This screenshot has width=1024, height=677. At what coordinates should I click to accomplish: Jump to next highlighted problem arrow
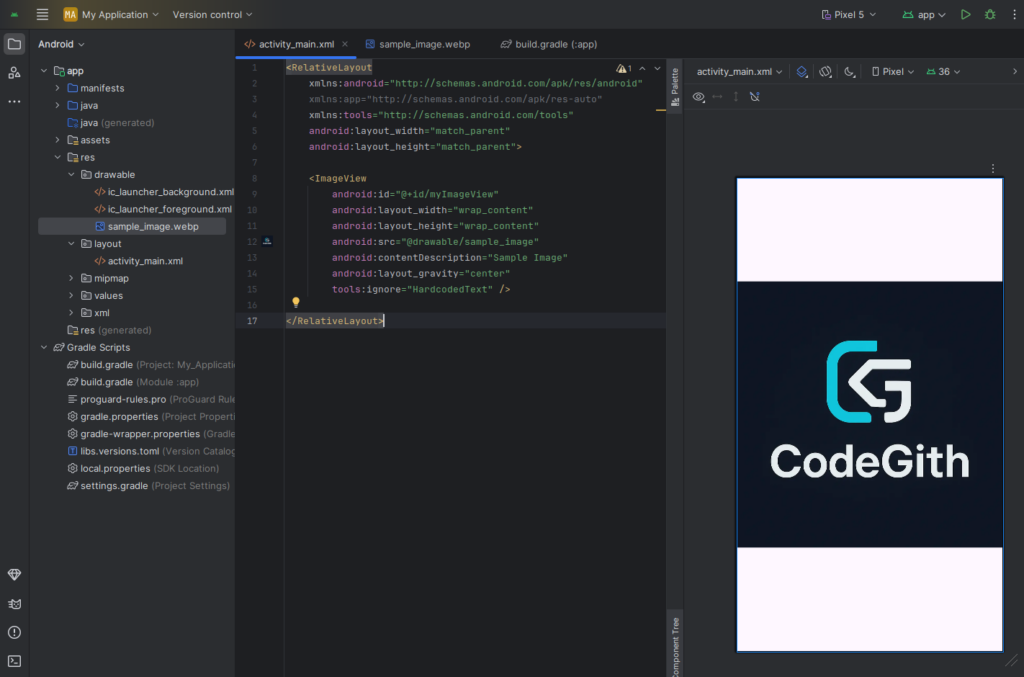point(658,68)
